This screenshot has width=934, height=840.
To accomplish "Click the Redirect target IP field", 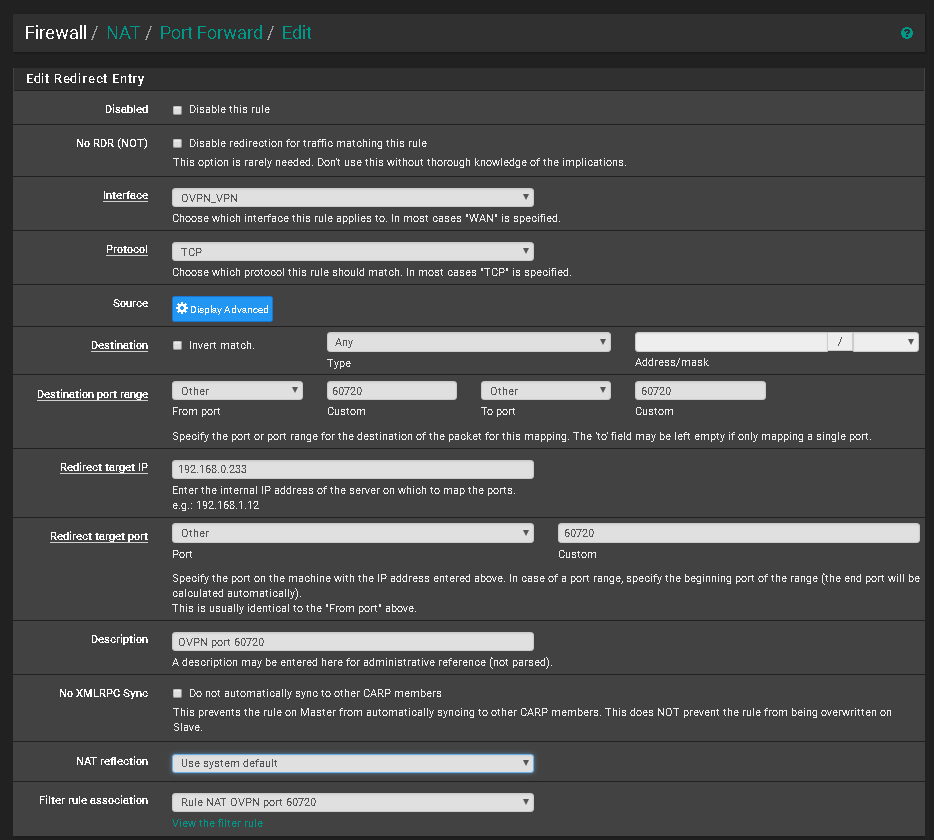I will tap(352, 469).
